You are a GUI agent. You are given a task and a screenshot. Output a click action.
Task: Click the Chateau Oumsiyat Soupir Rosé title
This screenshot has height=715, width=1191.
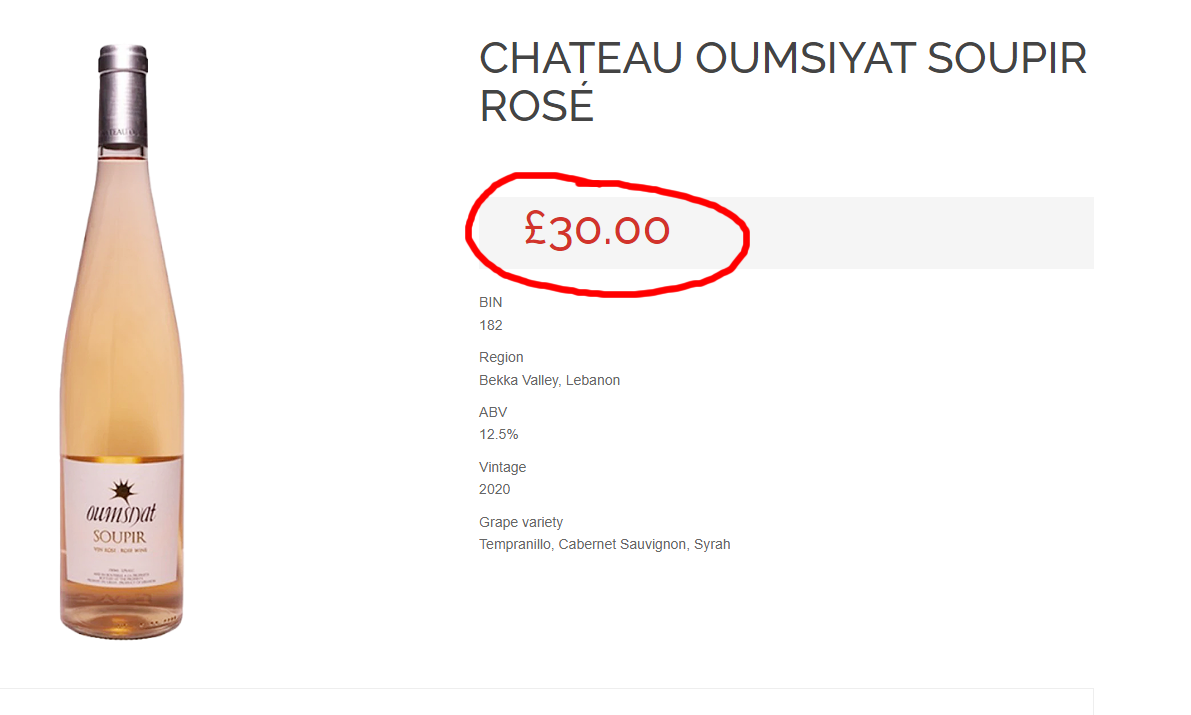(x=782, y=82)
